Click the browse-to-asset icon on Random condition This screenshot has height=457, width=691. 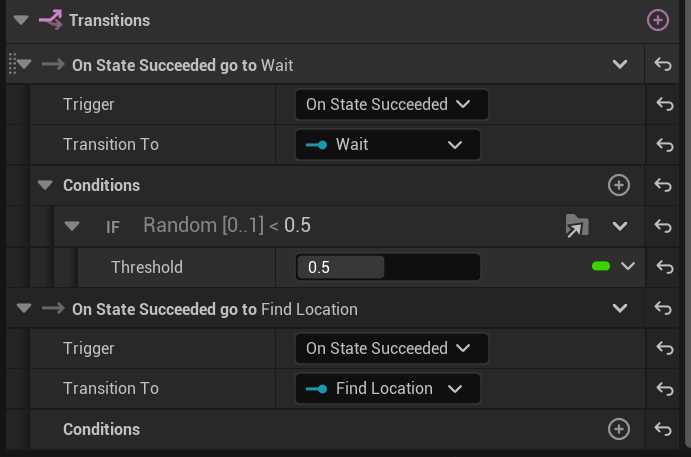pos(576,226)
